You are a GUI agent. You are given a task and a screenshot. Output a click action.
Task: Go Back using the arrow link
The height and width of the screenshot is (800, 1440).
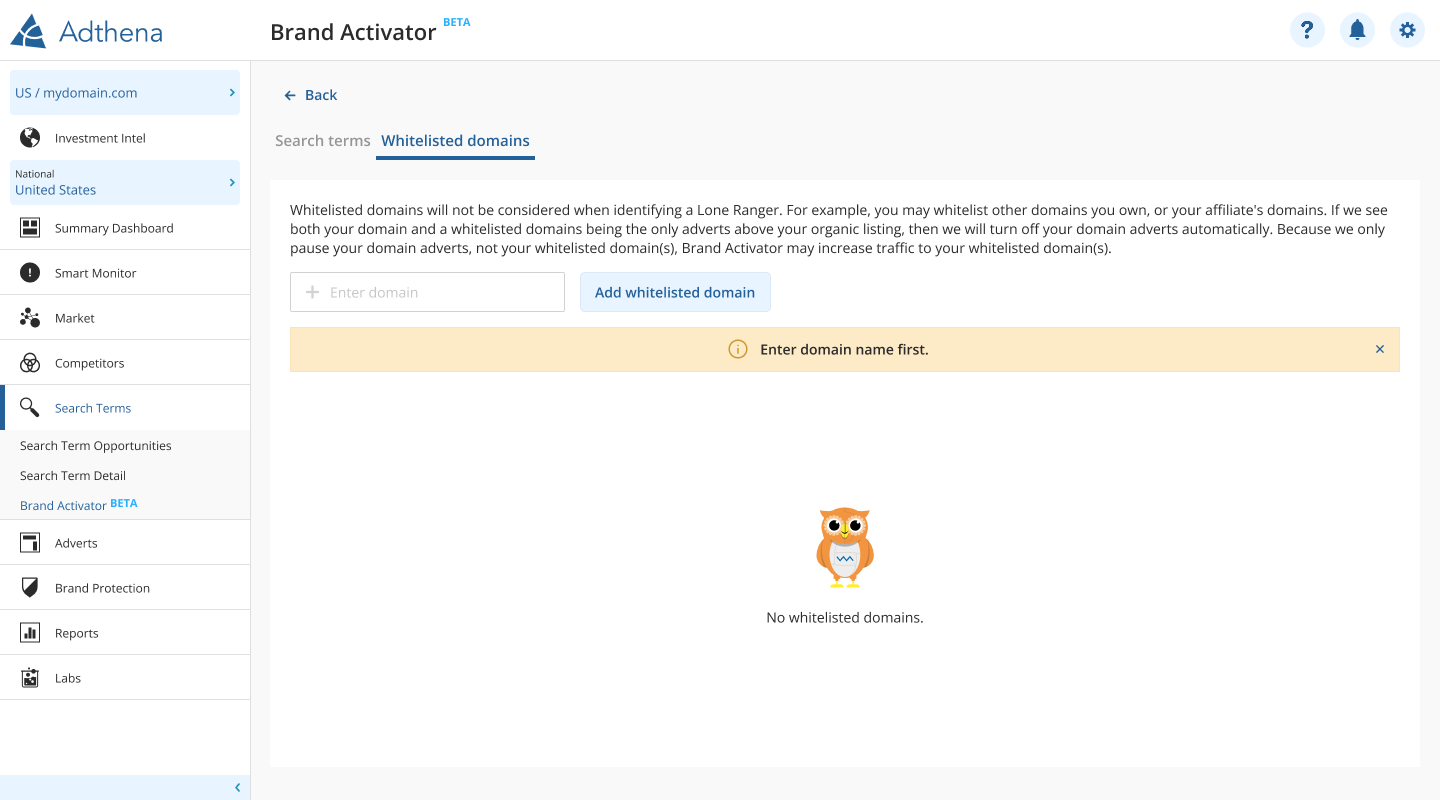click(x=310, y=95)
